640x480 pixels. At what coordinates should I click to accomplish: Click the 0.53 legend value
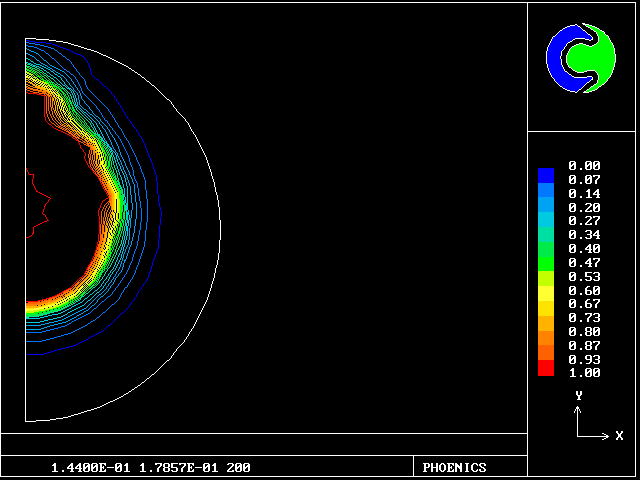point(584,276)
